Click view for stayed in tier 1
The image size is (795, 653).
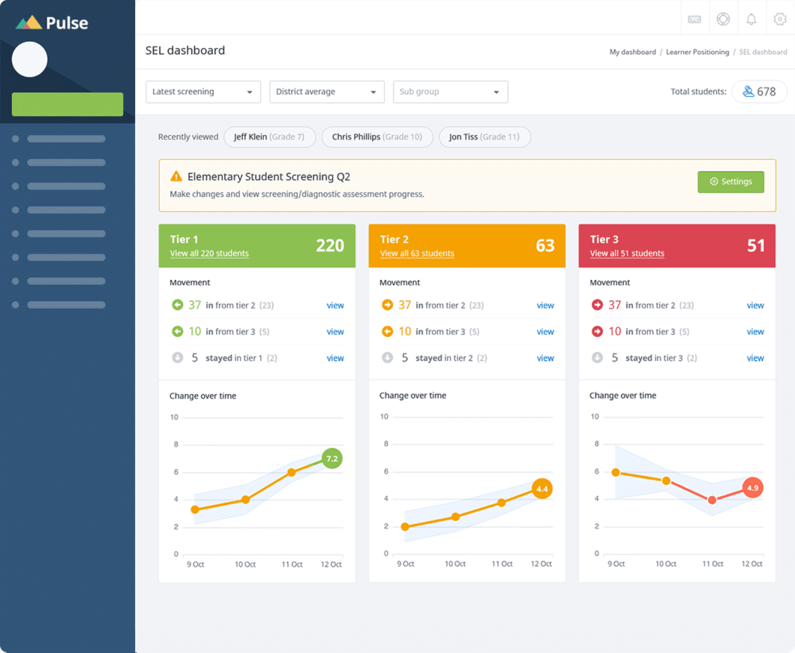335,358
